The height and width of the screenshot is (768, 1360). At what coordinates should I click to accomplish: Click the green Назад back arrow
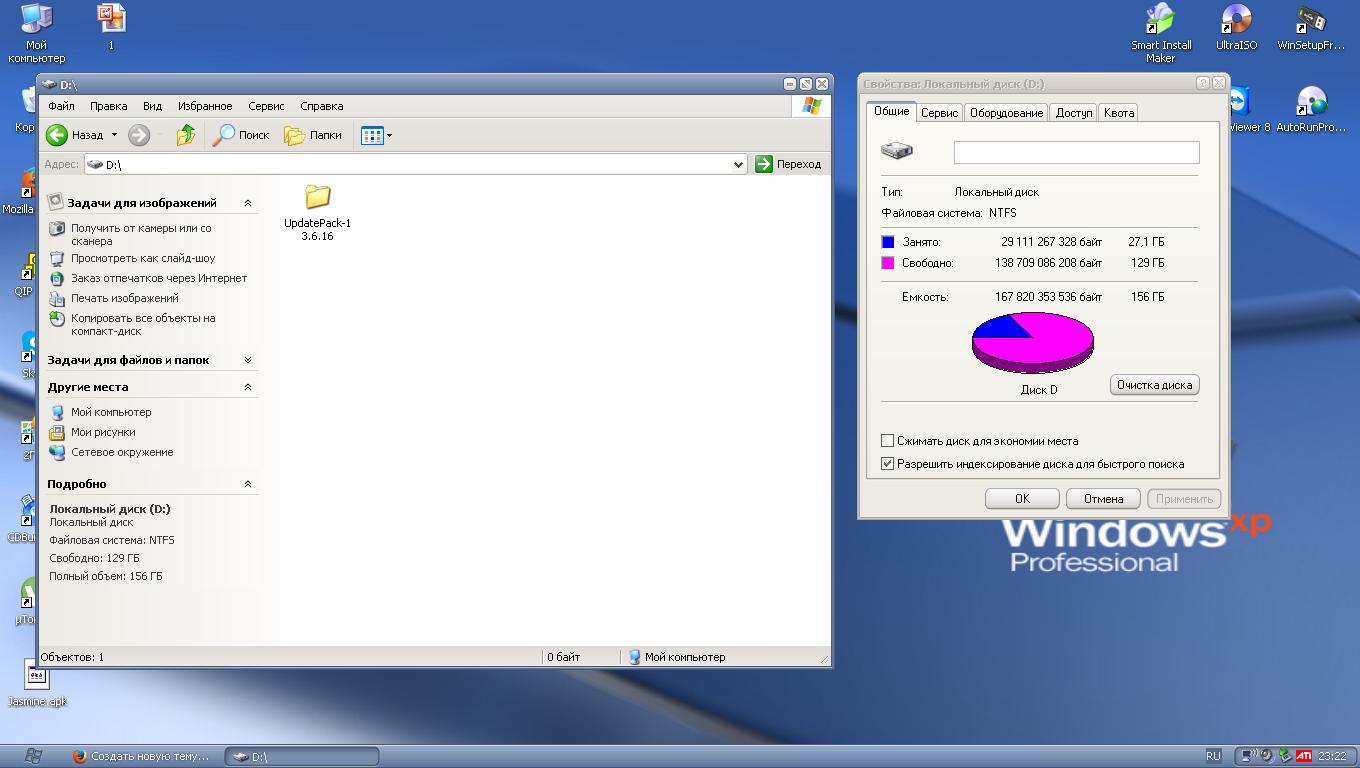(x=57, y=135)
